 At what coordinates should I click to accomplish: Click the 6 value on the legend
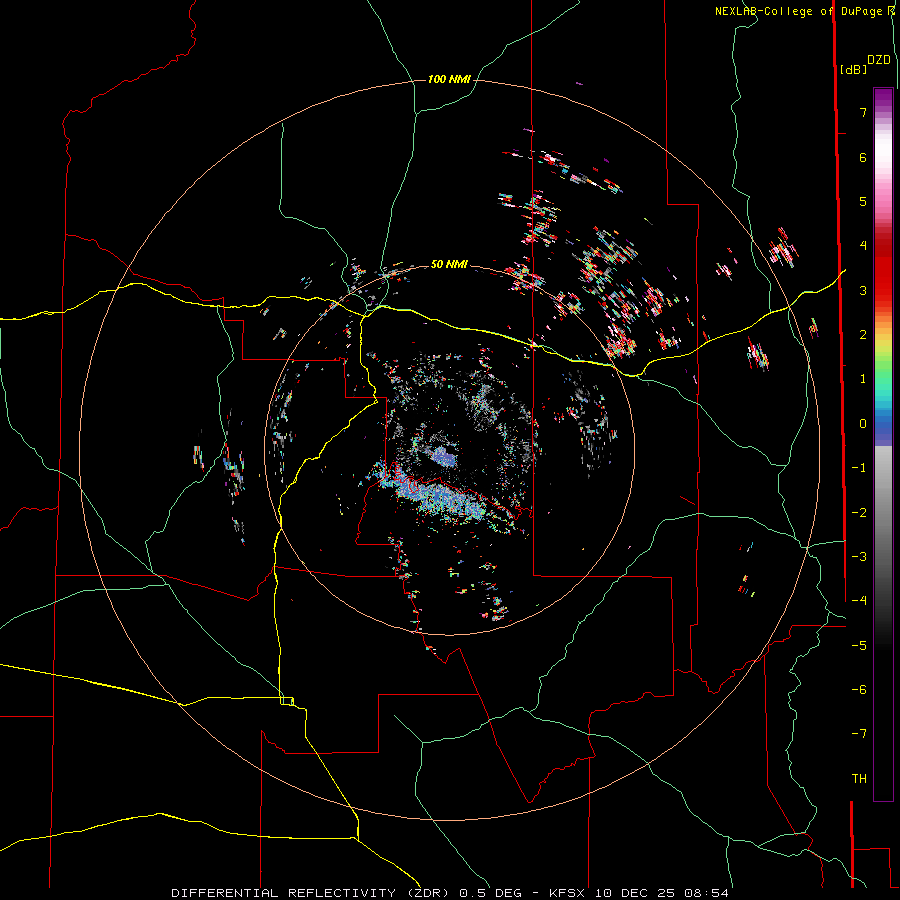click(x=863, y=157)
